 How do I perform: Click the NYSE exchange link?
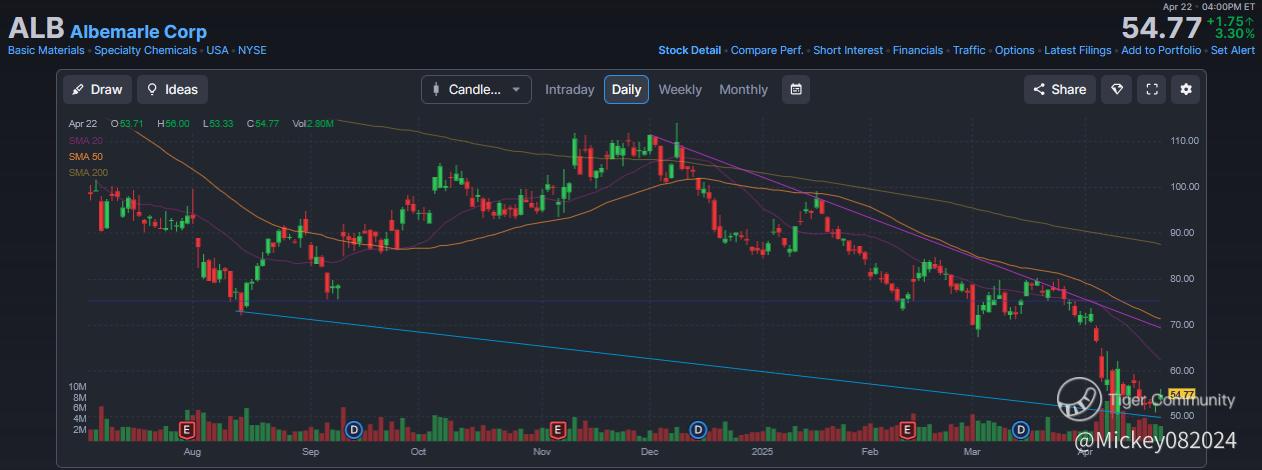pyautogui.click(x=253, y=50)
